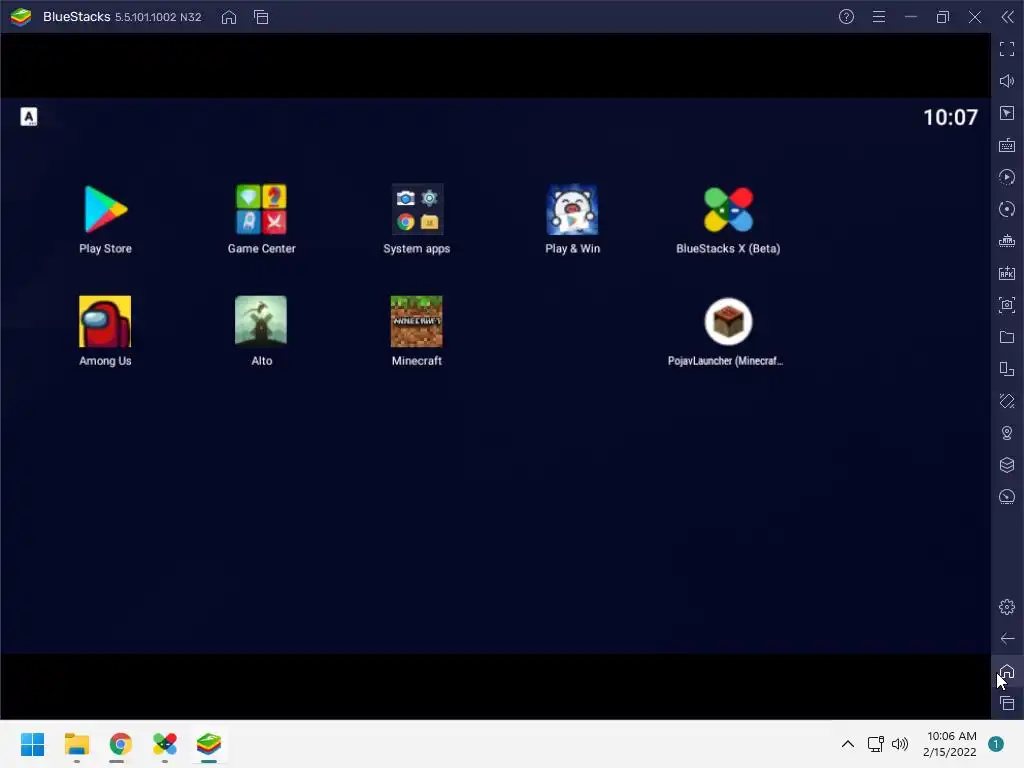Open the set location pin icon
This screenshot has height=768, width=1024.
click(1007, 433)
